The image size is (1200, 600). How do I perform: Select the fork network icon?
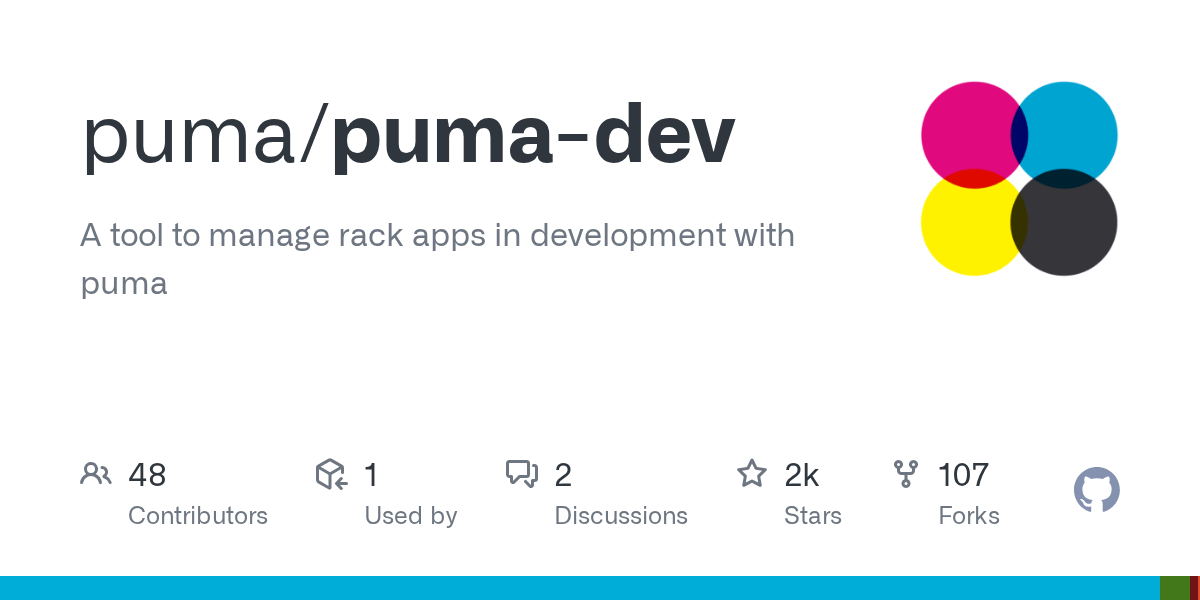906,474
